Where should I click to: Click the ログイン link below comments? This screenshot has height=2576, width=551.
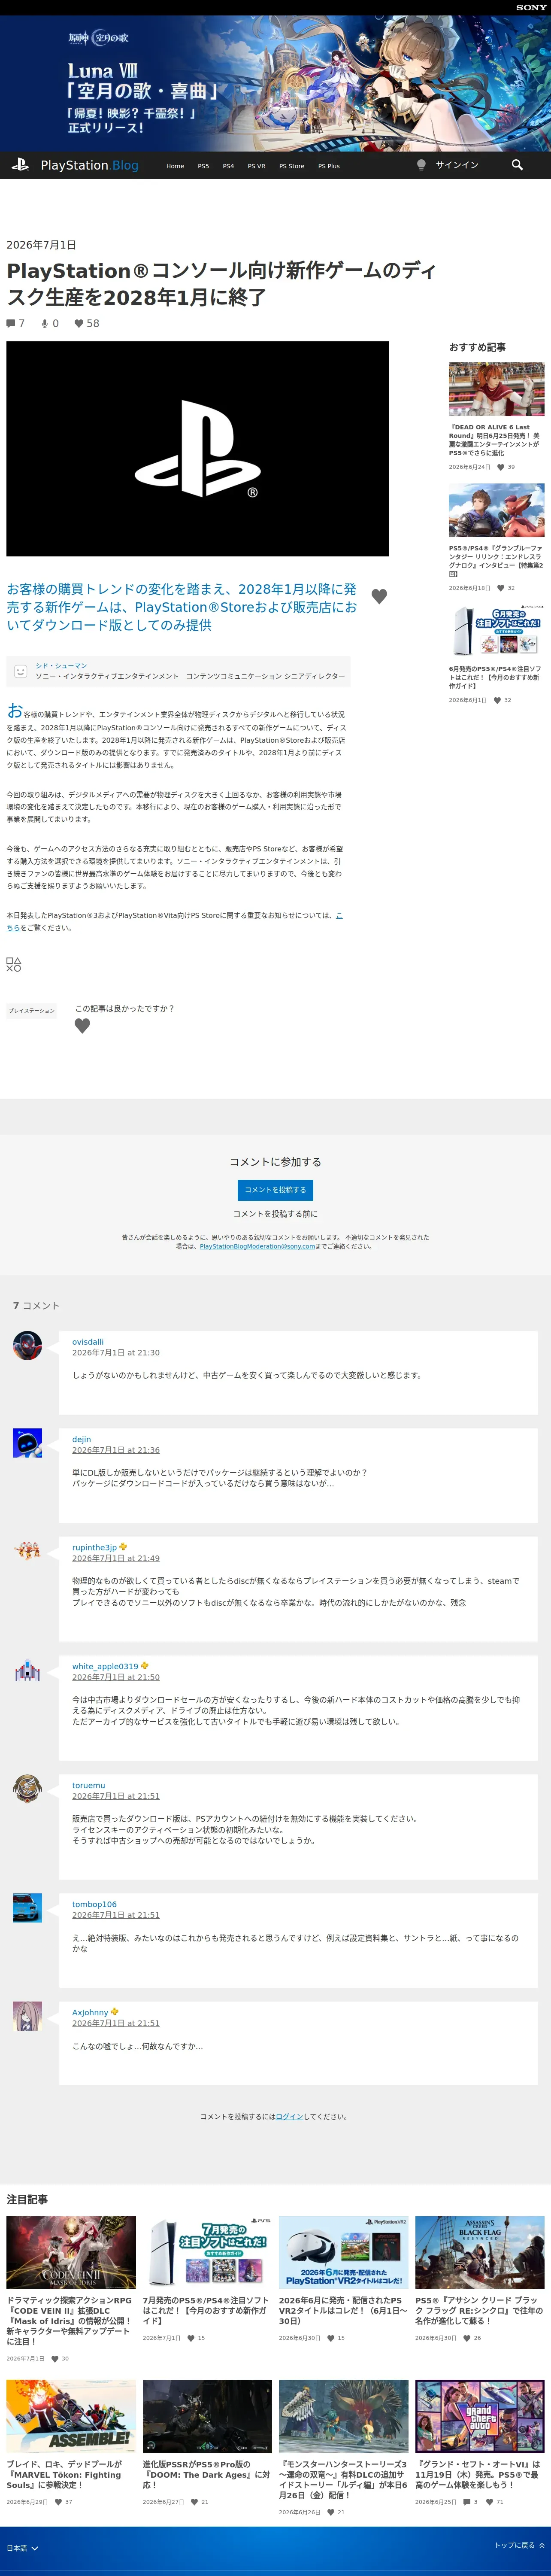tap(289, 2116)
